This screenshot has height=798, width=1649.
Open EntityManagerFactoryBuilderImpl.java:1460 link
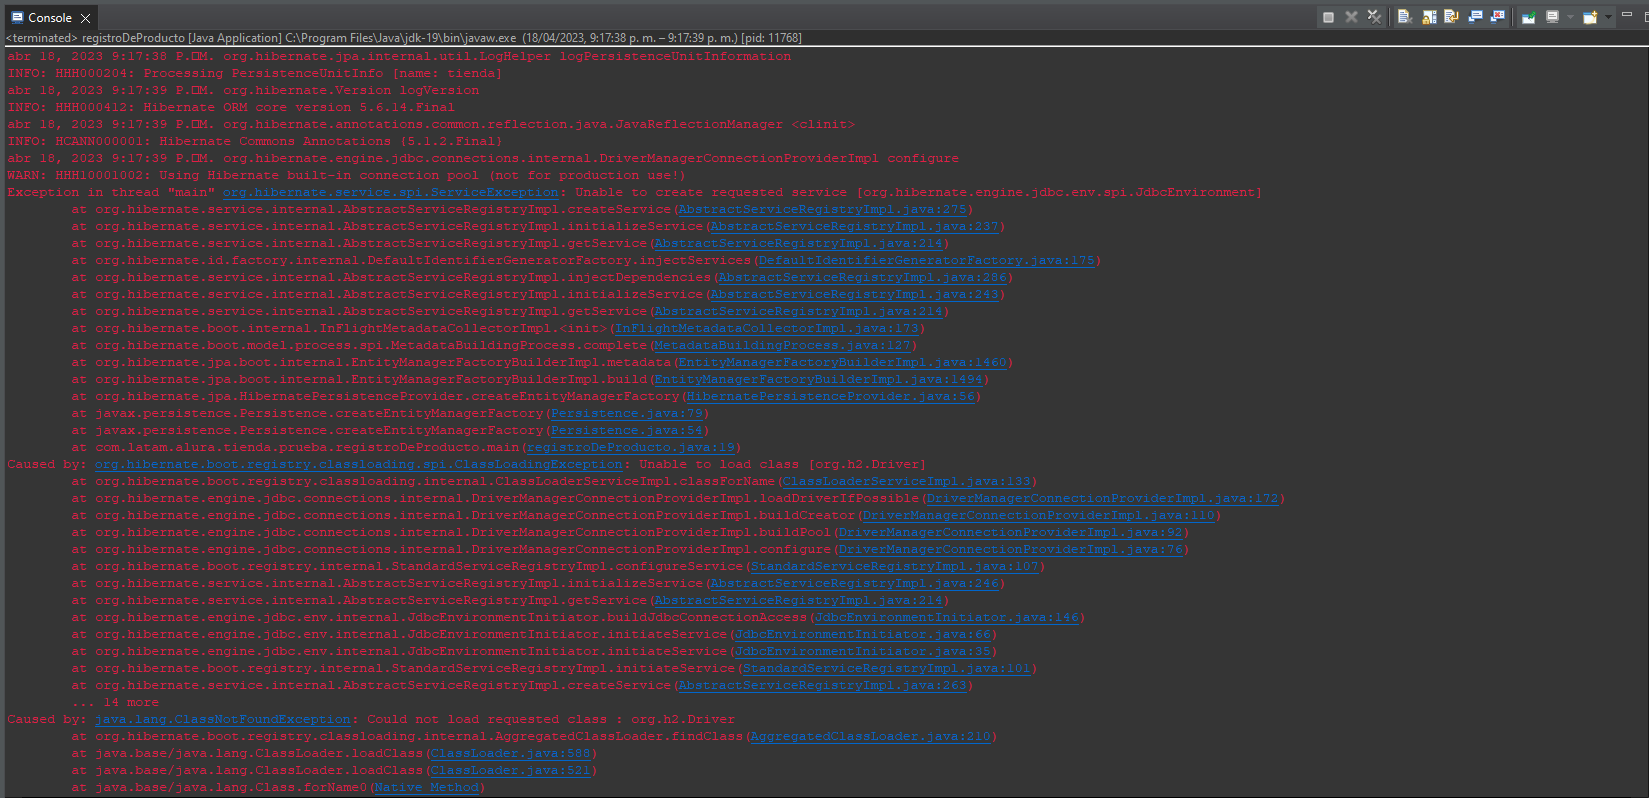click(842, 362)
